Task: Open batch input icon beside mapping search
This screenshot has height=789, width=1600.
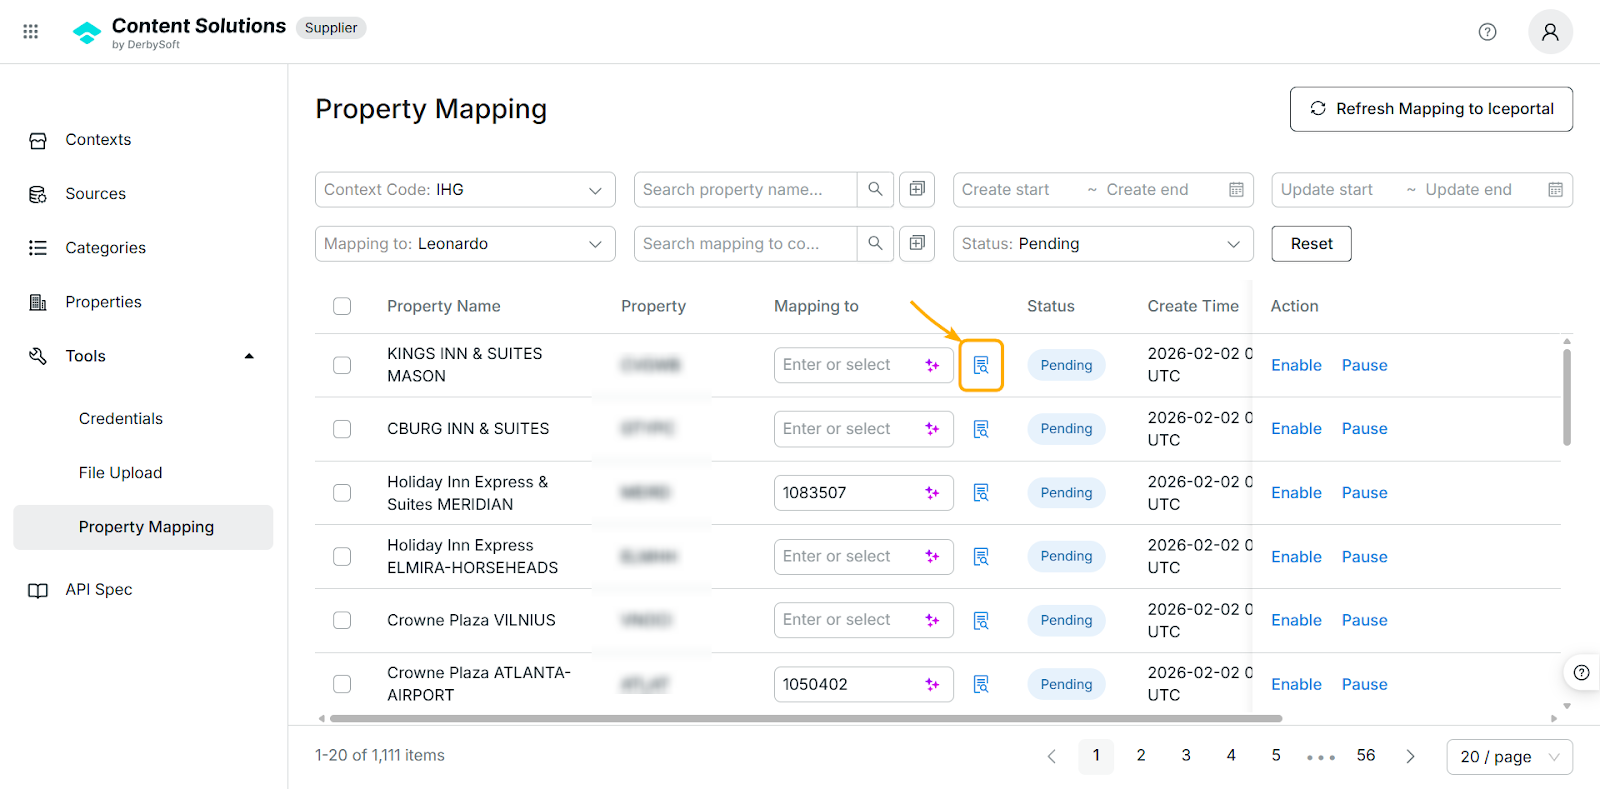Action: pyautogui.click(x=917, y=243)
